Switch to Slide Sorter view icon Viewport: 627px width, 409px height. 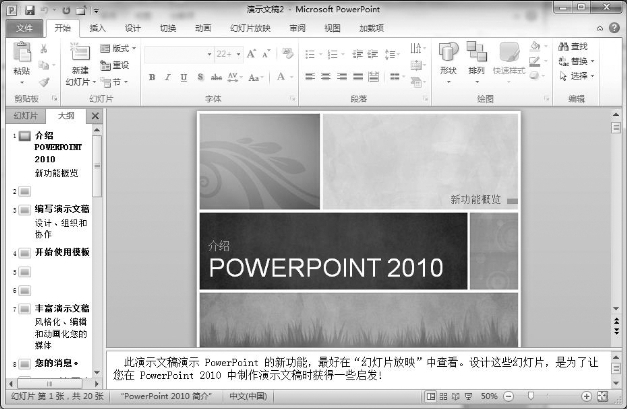(443, 396)
